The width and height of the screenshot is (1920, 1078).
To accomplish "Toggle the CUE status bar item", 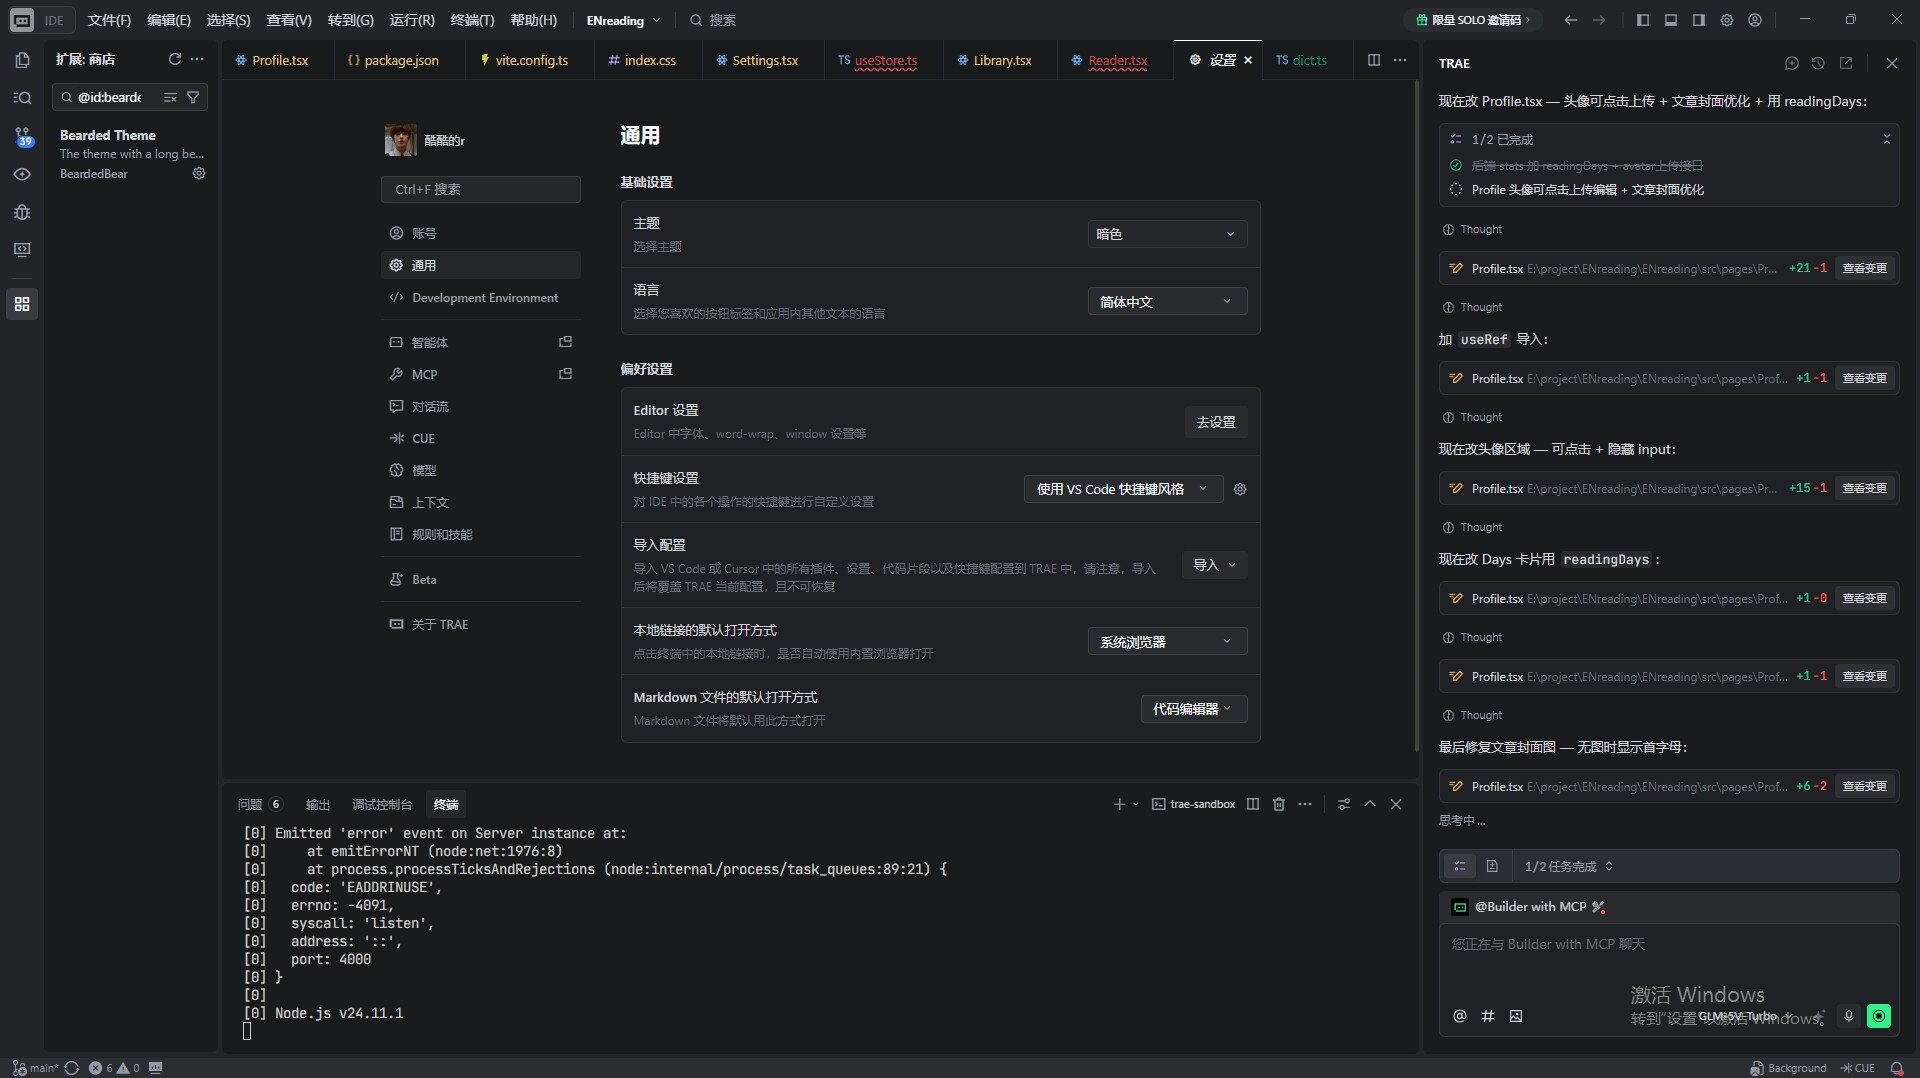I will pyautogui.click(x=1858, y=1068).
